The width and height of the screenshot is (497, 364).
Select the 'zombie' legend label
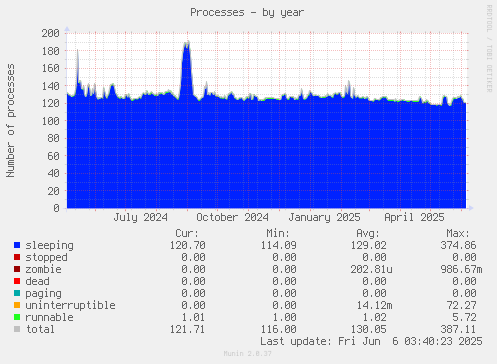pos(43,269)
